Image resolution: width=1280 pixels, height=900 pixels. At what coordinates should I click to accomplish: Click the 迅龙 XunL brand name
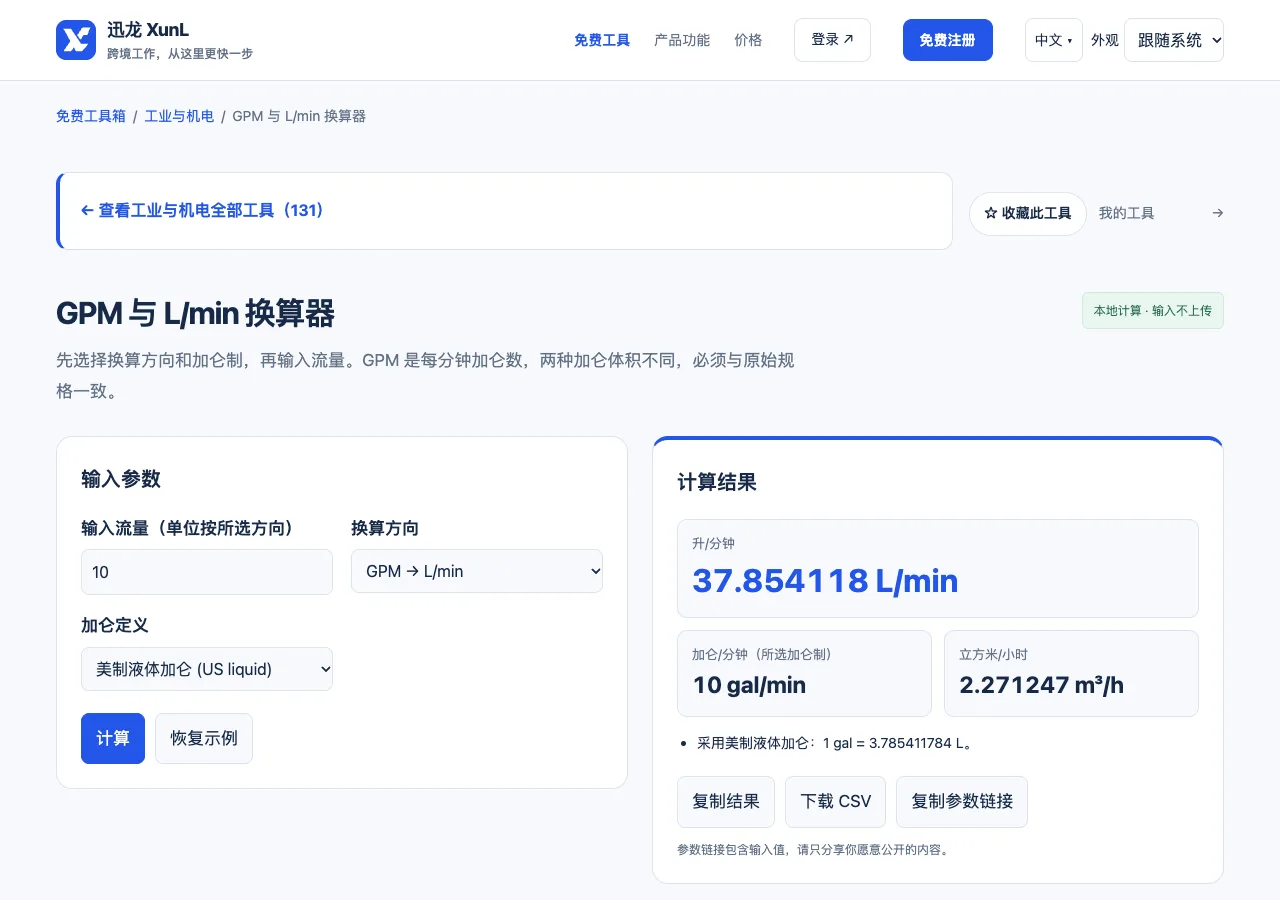[x=148, y=30]
